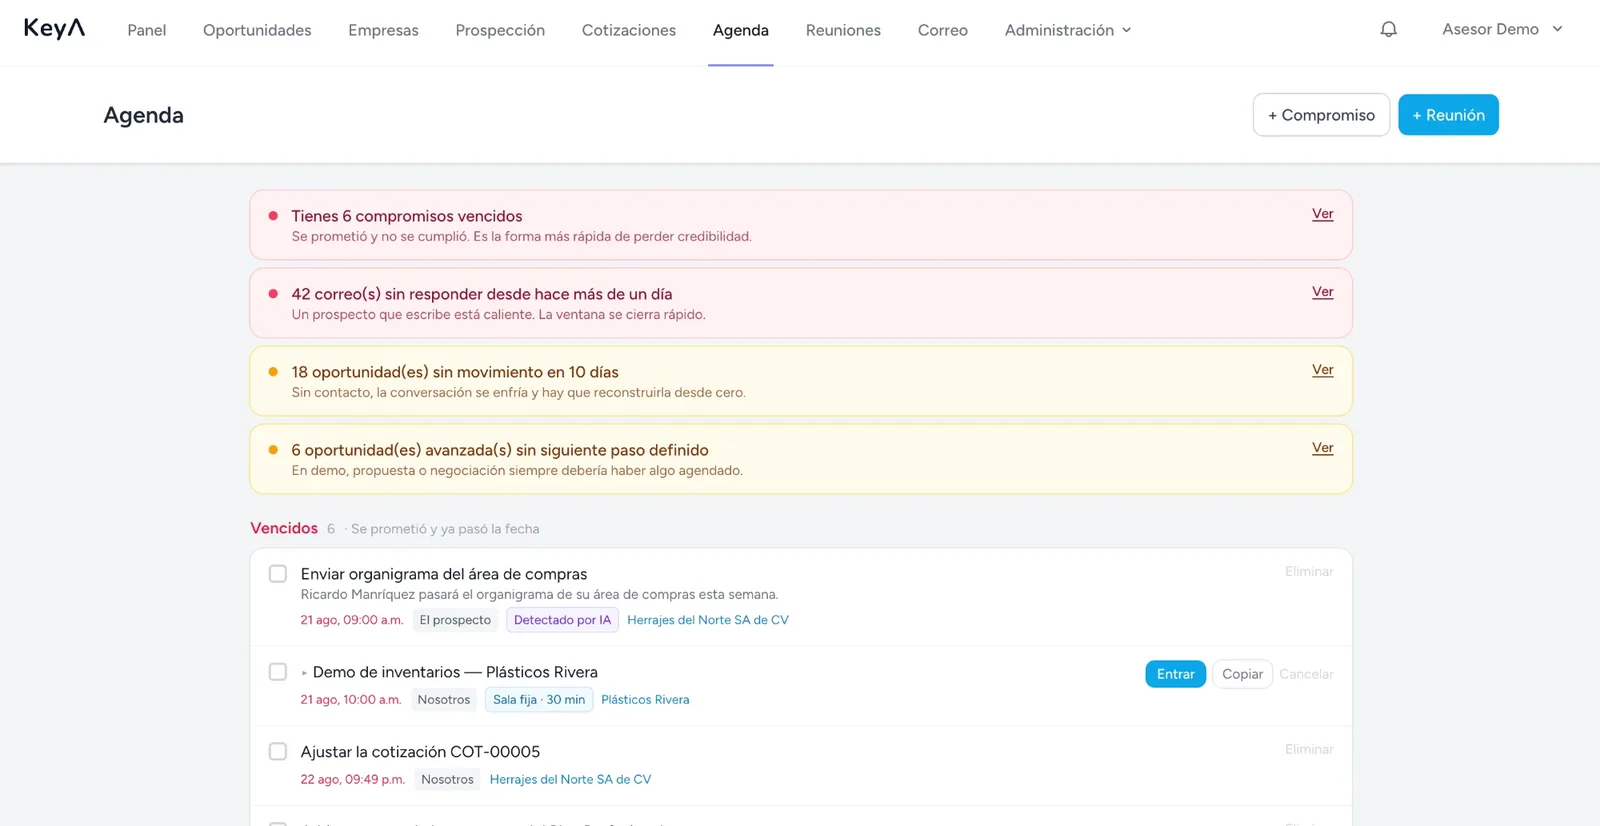The height and width of the screenshot is (826, 1600).
Task: Join the Plásticos Rivera demo with Entrar
Action: pos(1175,674)
